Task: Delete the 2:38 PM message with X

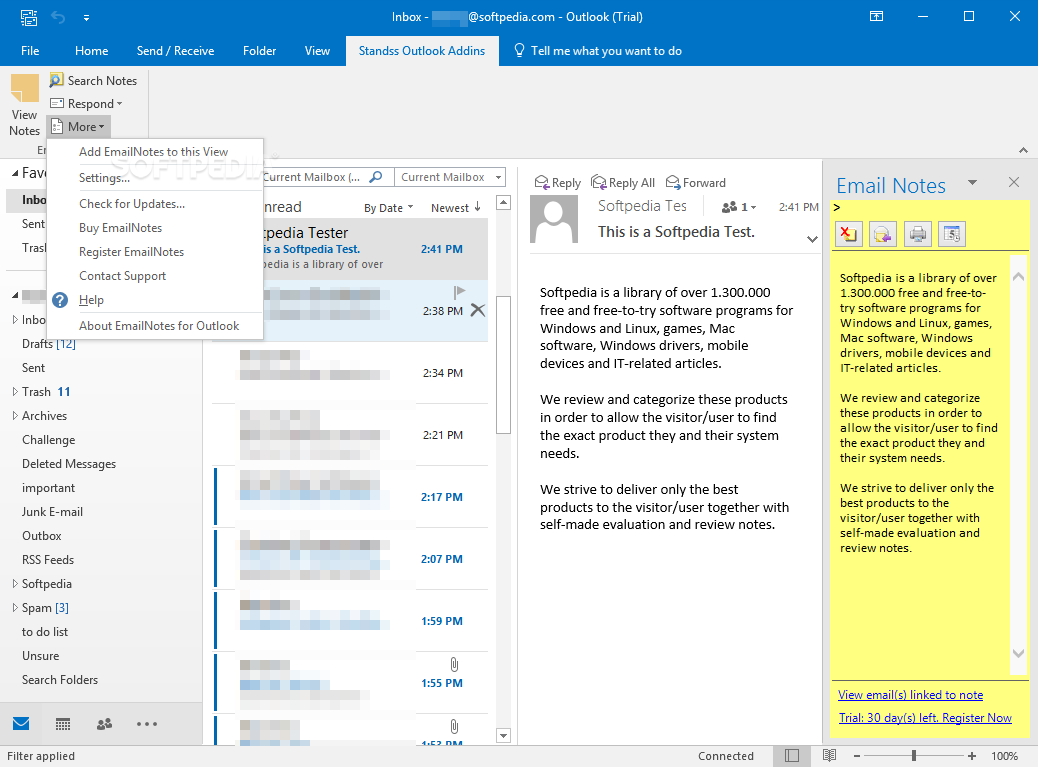Action: tap(477, 310)
